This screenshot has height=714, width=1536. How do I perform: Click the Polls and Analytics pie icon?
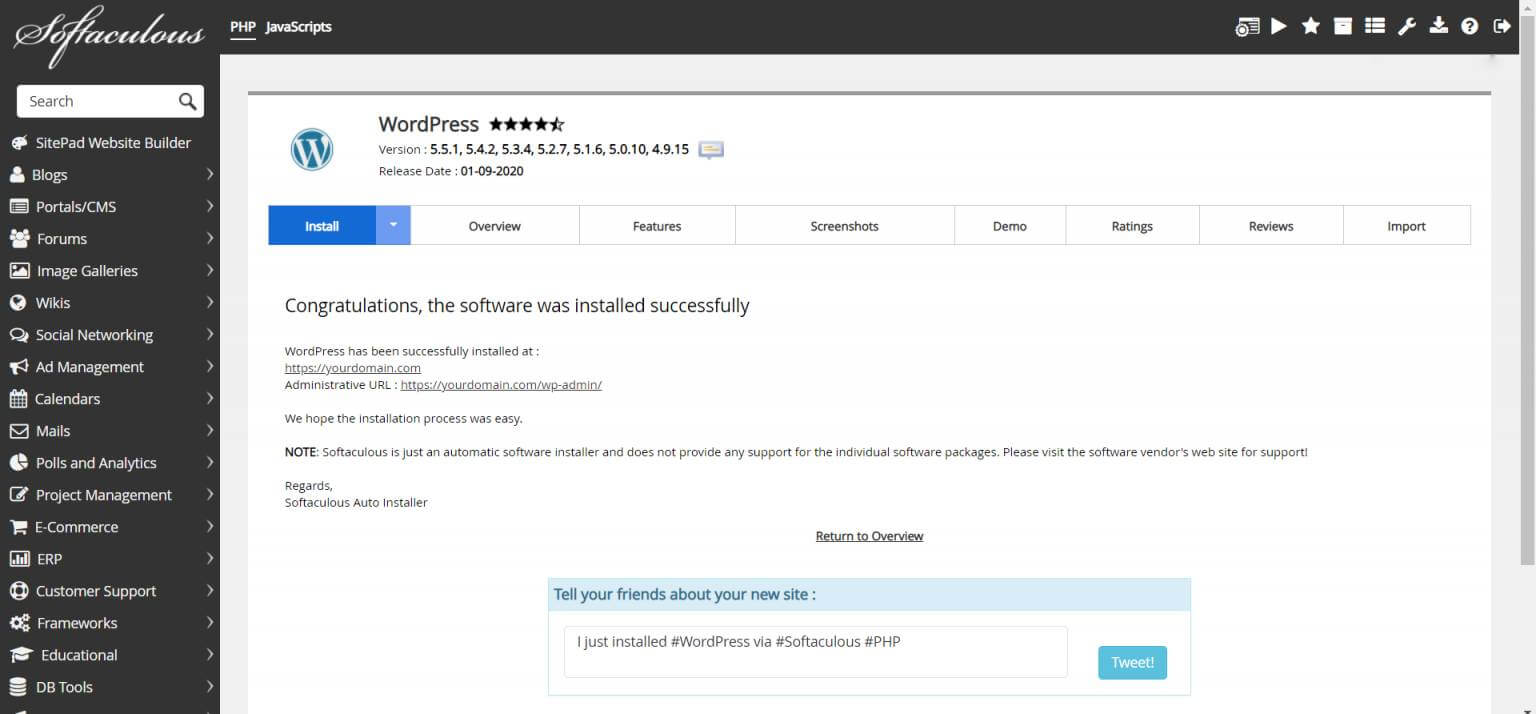click(x=18, y=463)
